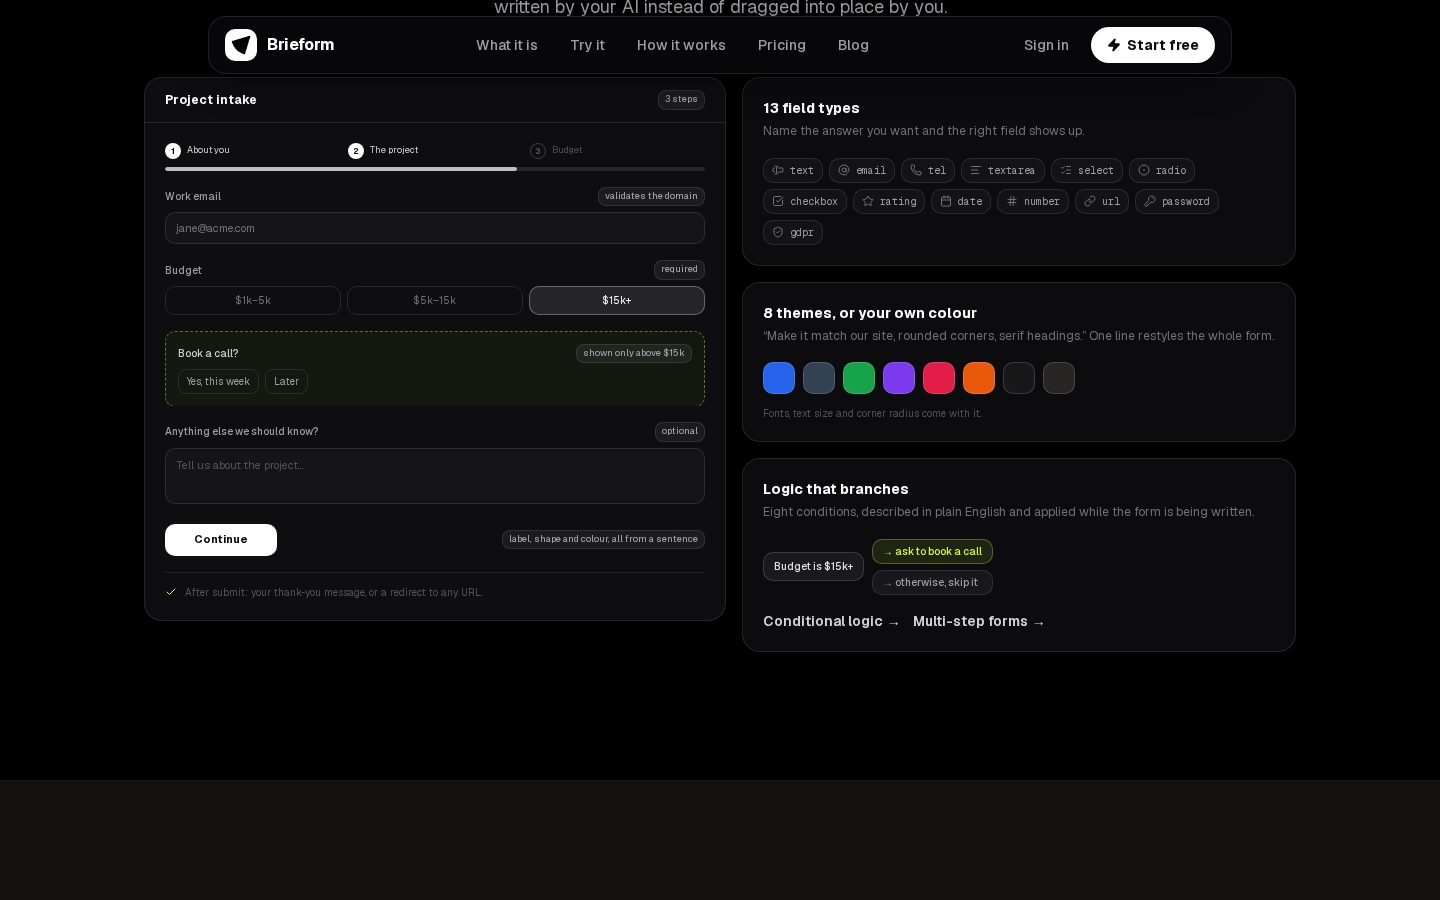
Task: Select the number field type chip
Action: [1033, 201]
